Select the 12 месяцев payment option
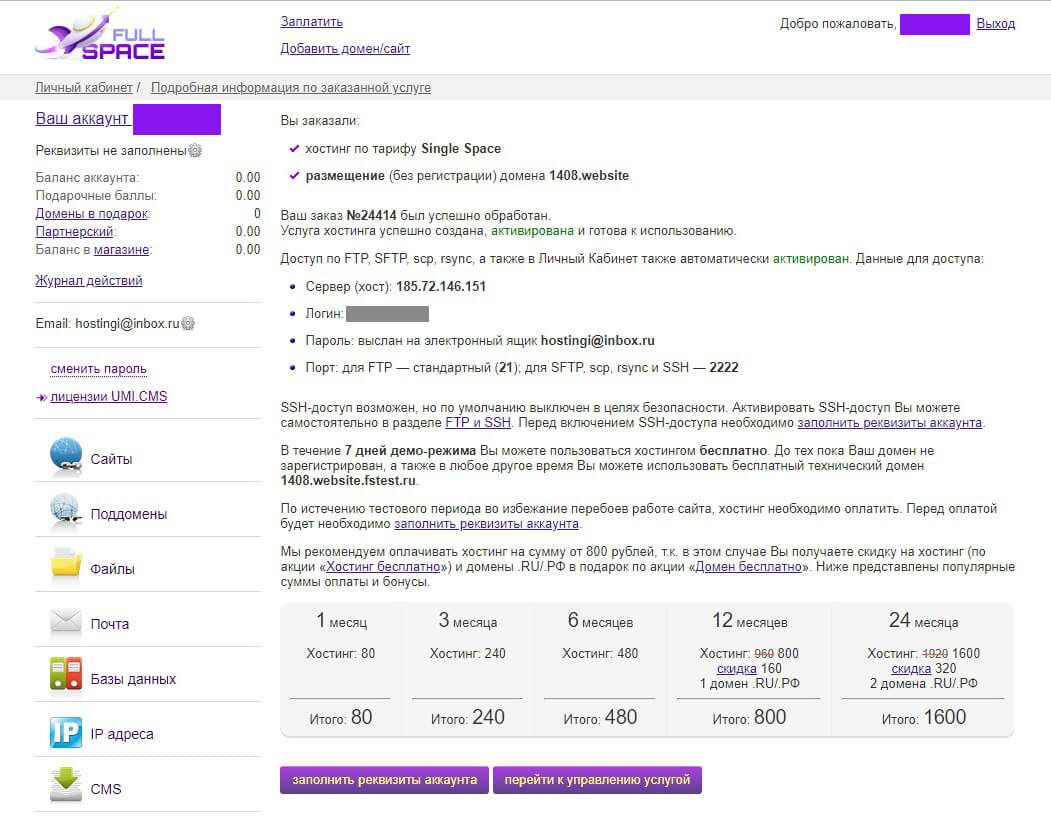Screen dimensions: 1051x818 point(749,669)
